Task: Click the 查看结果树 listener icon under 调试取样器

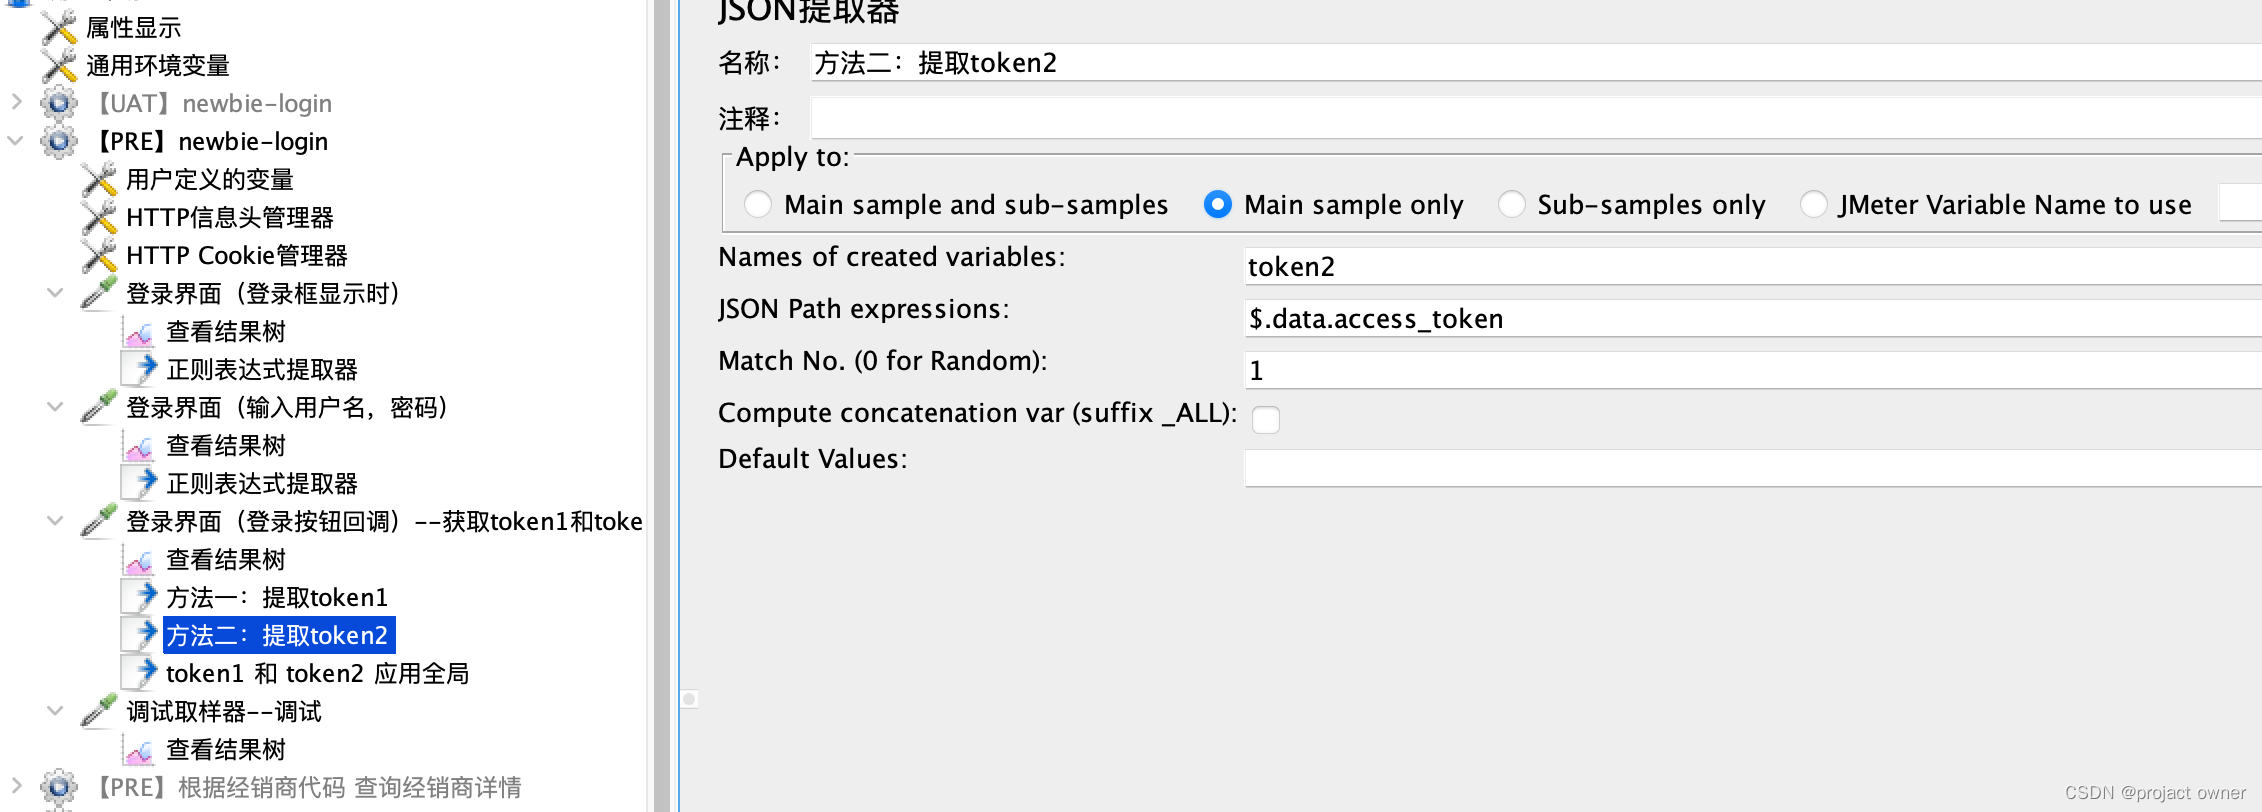Action: (140, 749)
